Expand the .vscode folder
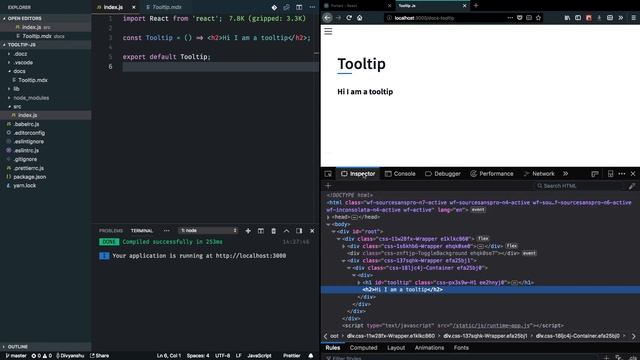This screenshot has height=360, width=640. click(46, 63)
